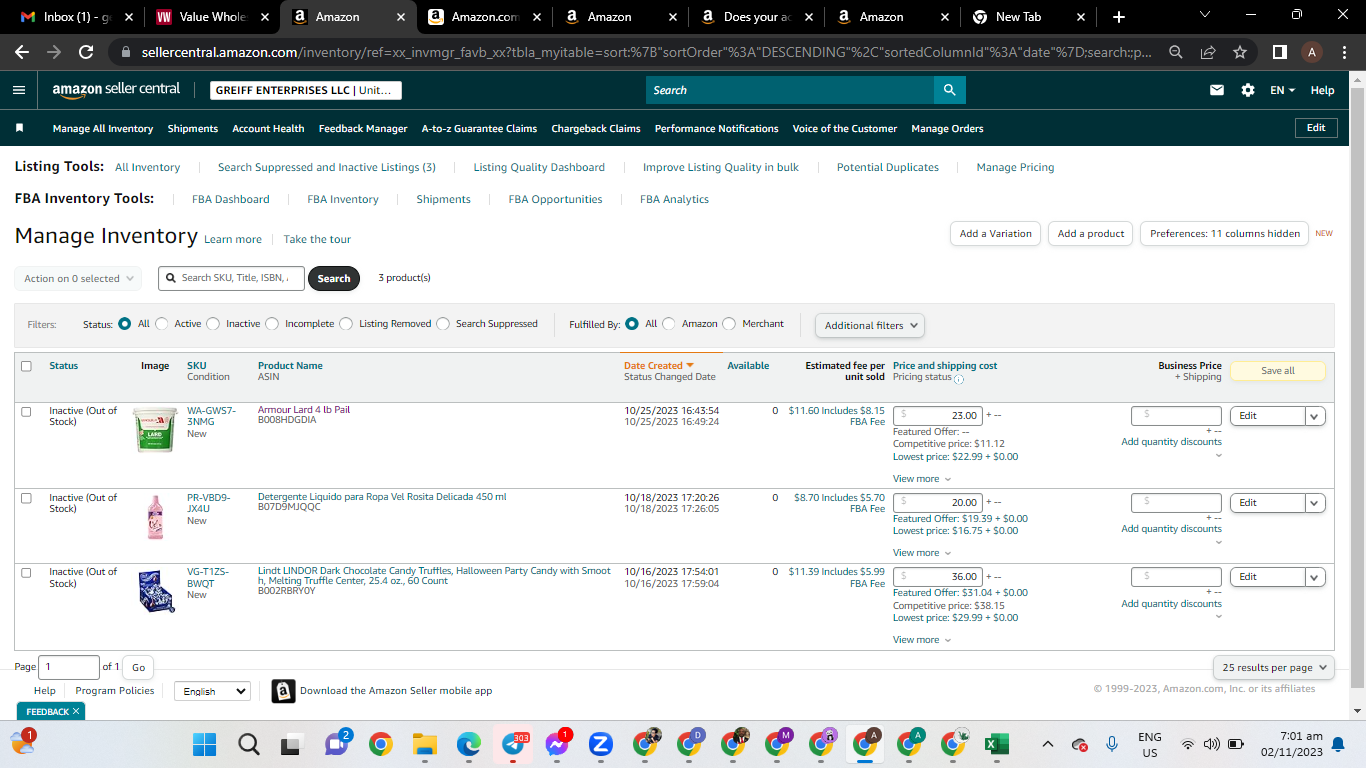Image resolution: width=1366 pixels, height=768 pixels.
Task: Expand View more for Armour Lard pricing
Action: [922, 479]
